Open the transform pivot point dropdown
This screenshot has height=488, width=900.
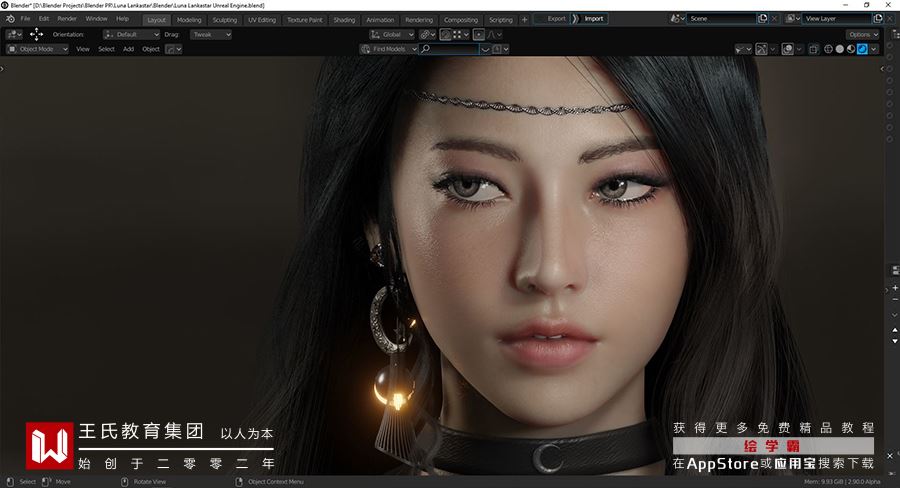(426, 34)
